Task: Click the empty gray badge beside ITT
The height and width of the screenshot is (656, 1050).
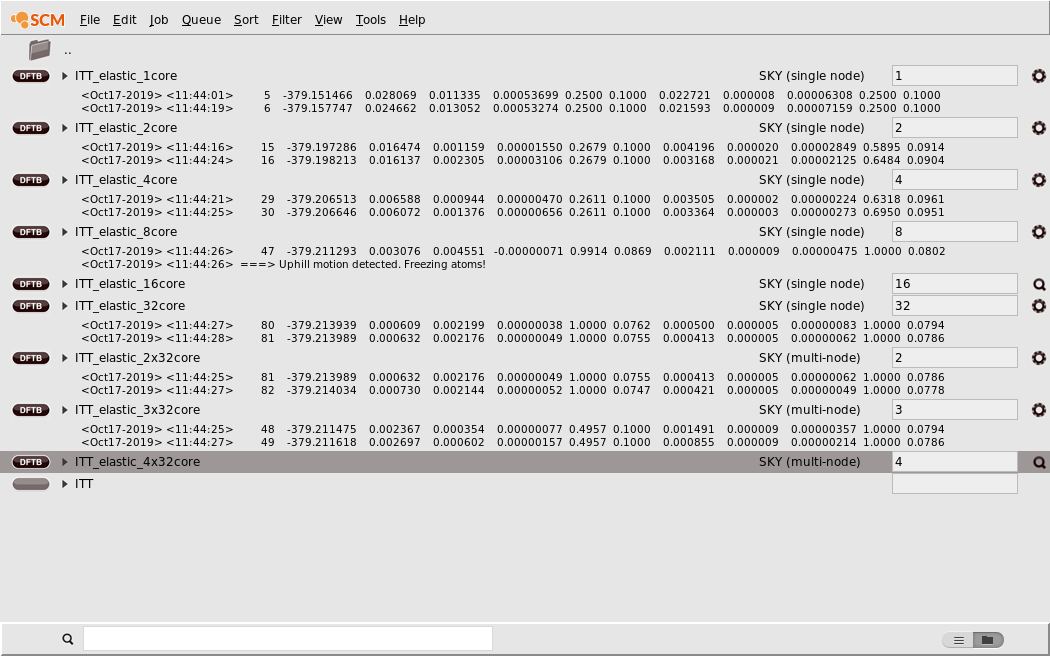Action: coord(30,483)
